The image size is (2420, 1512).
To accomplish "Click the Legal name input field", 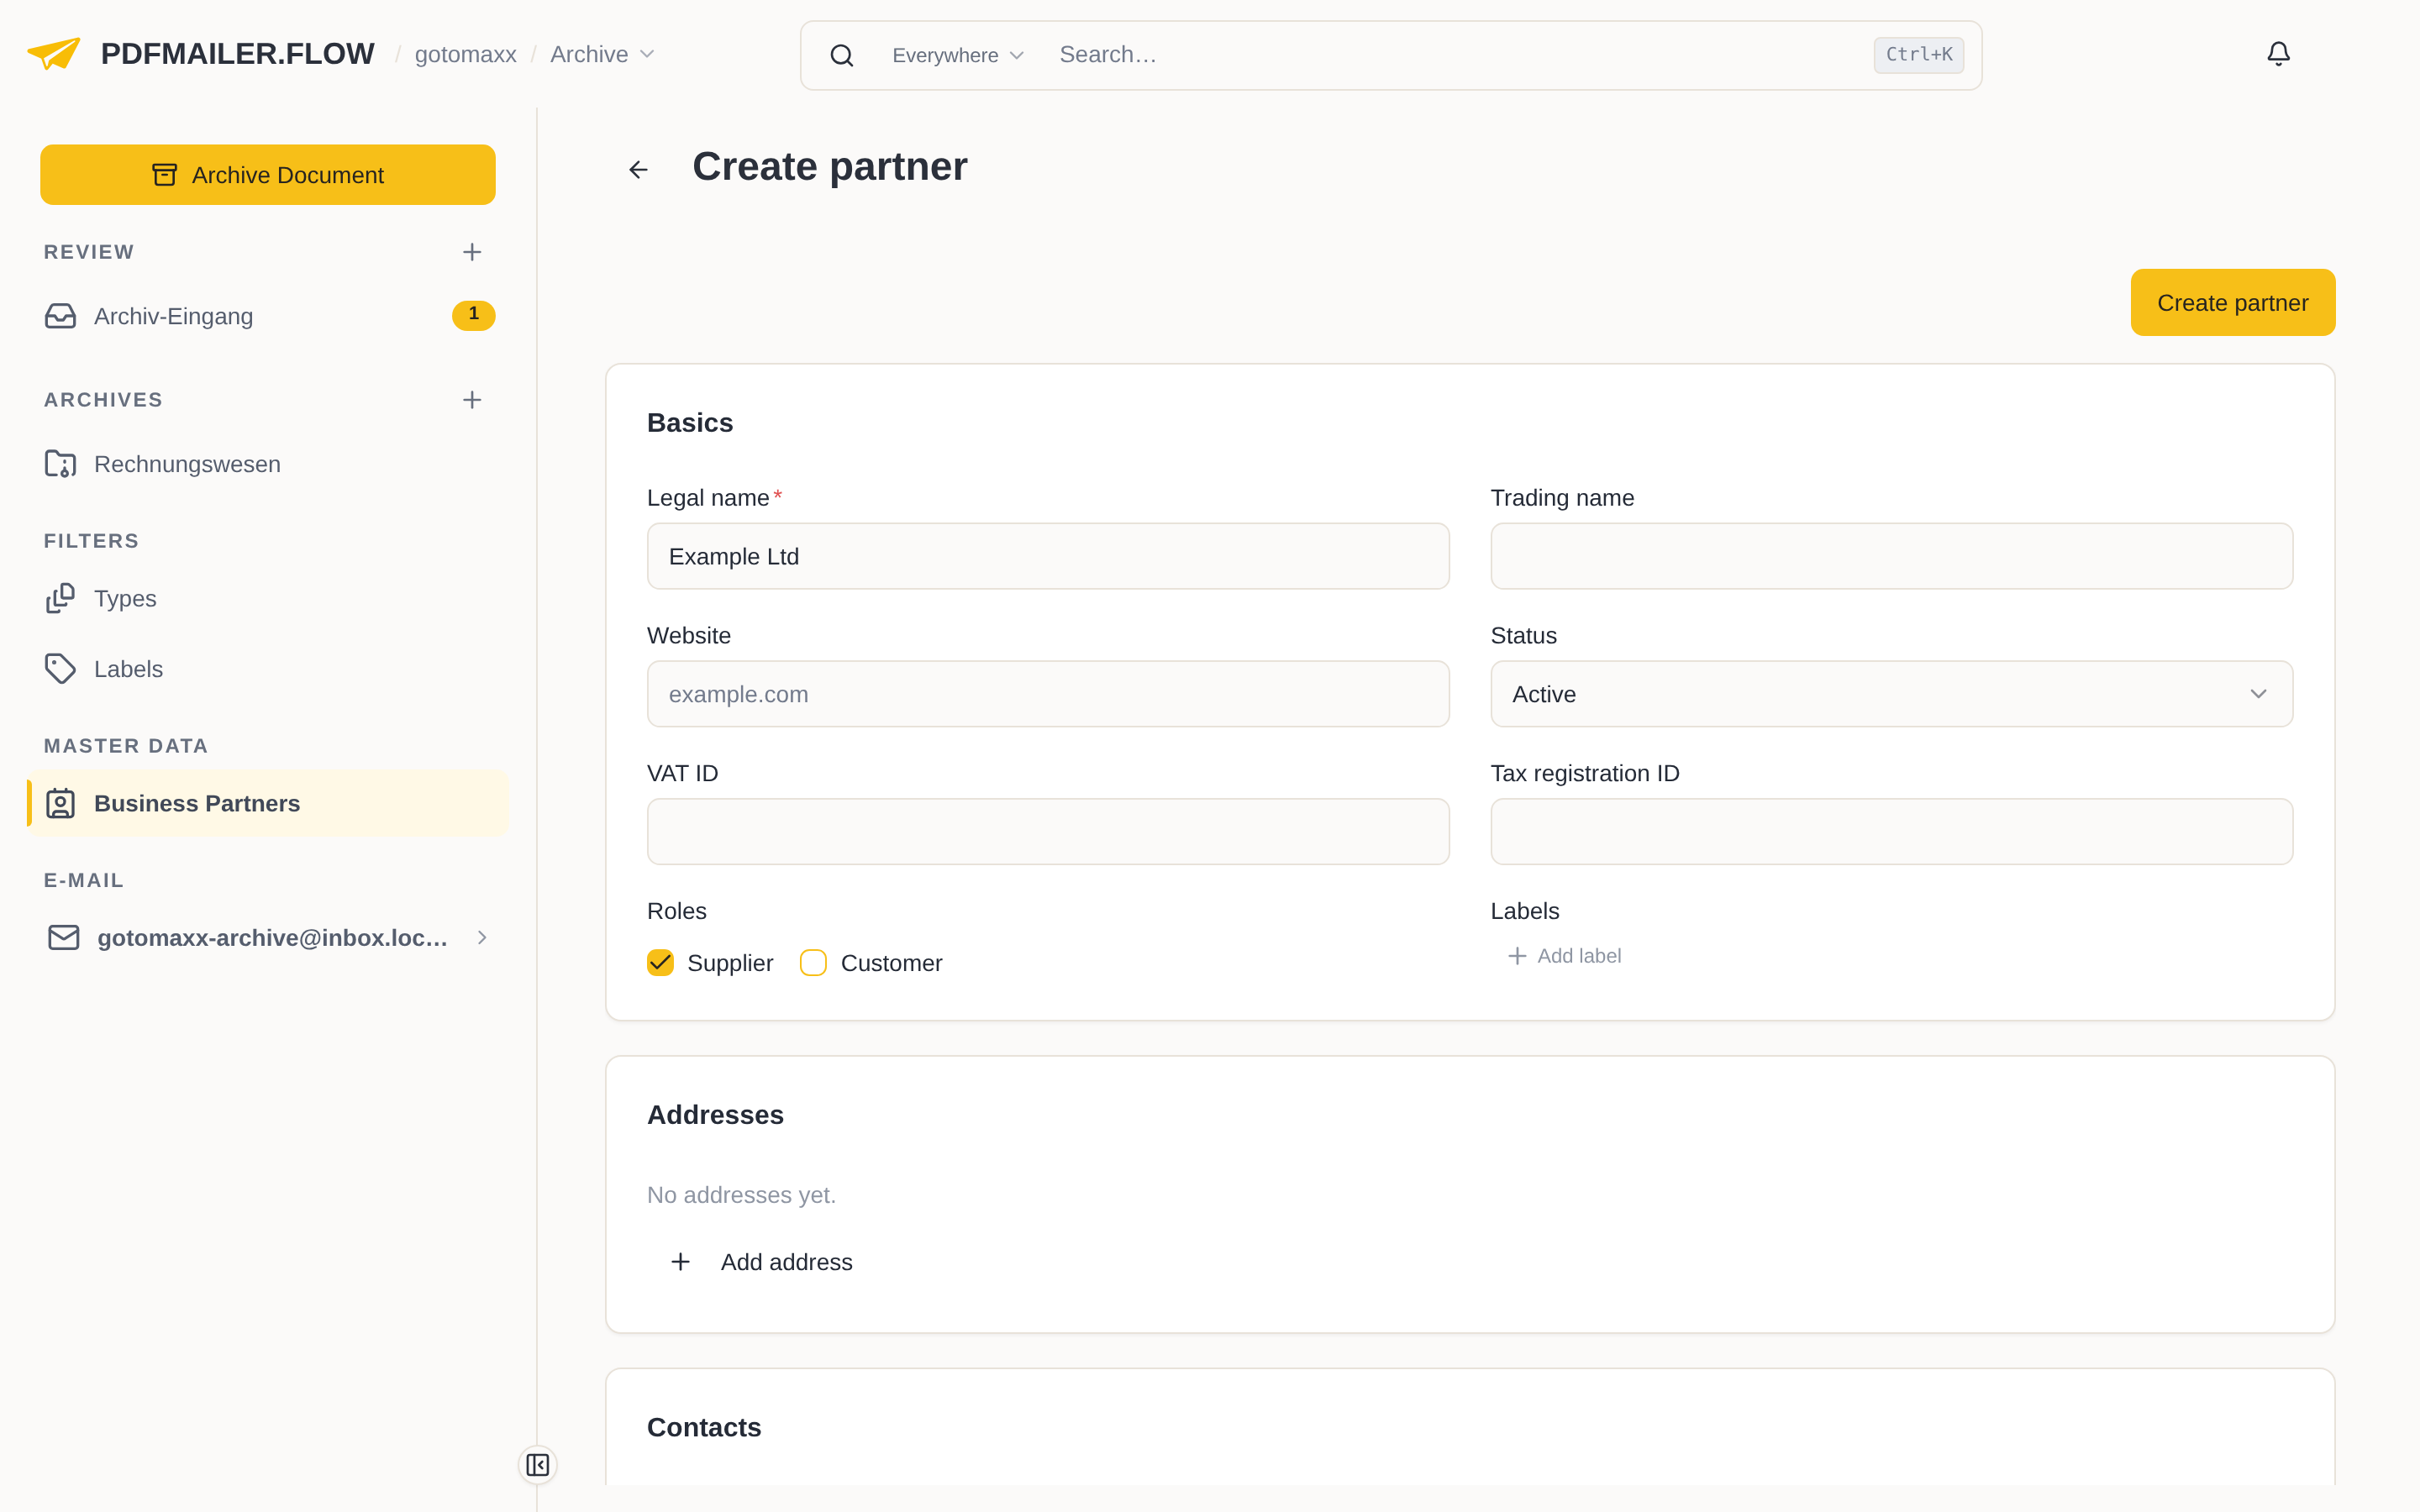I will [x=1048, y=556].
